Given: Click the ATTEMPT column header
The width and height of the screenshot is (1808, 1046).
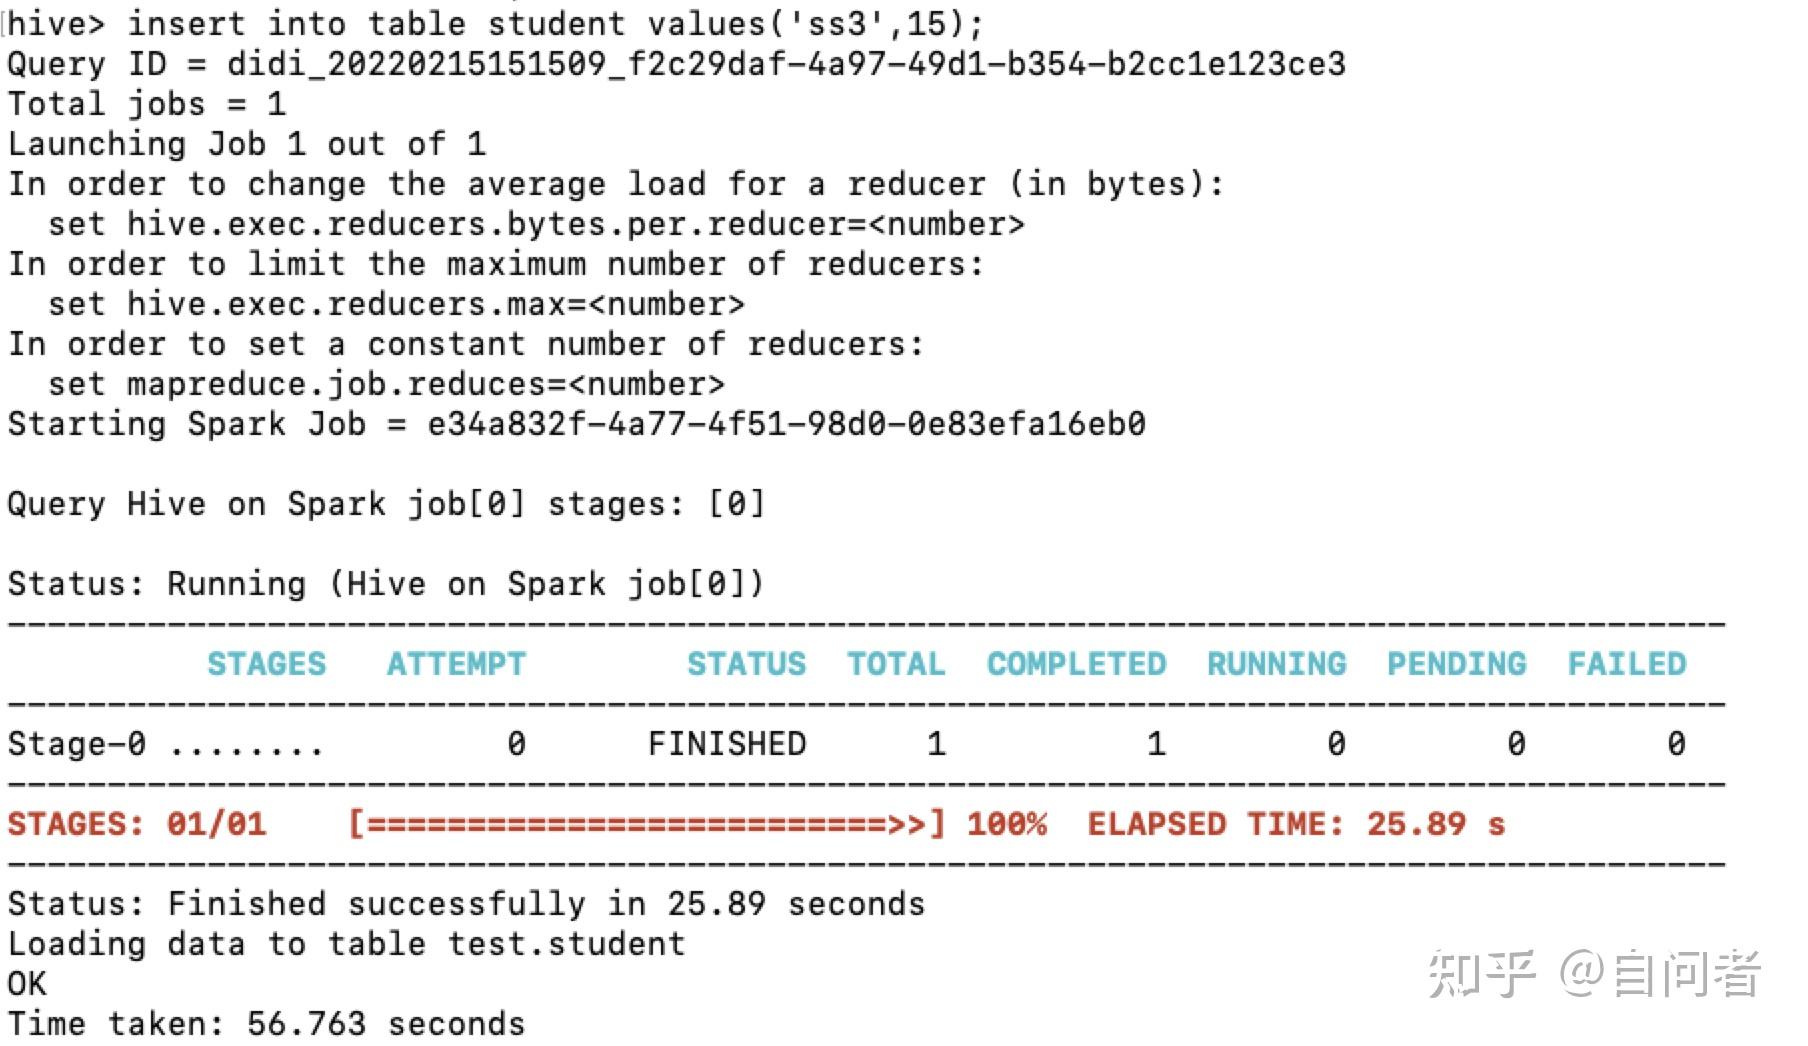Looking at the screenshot, I should pos(456,664).
